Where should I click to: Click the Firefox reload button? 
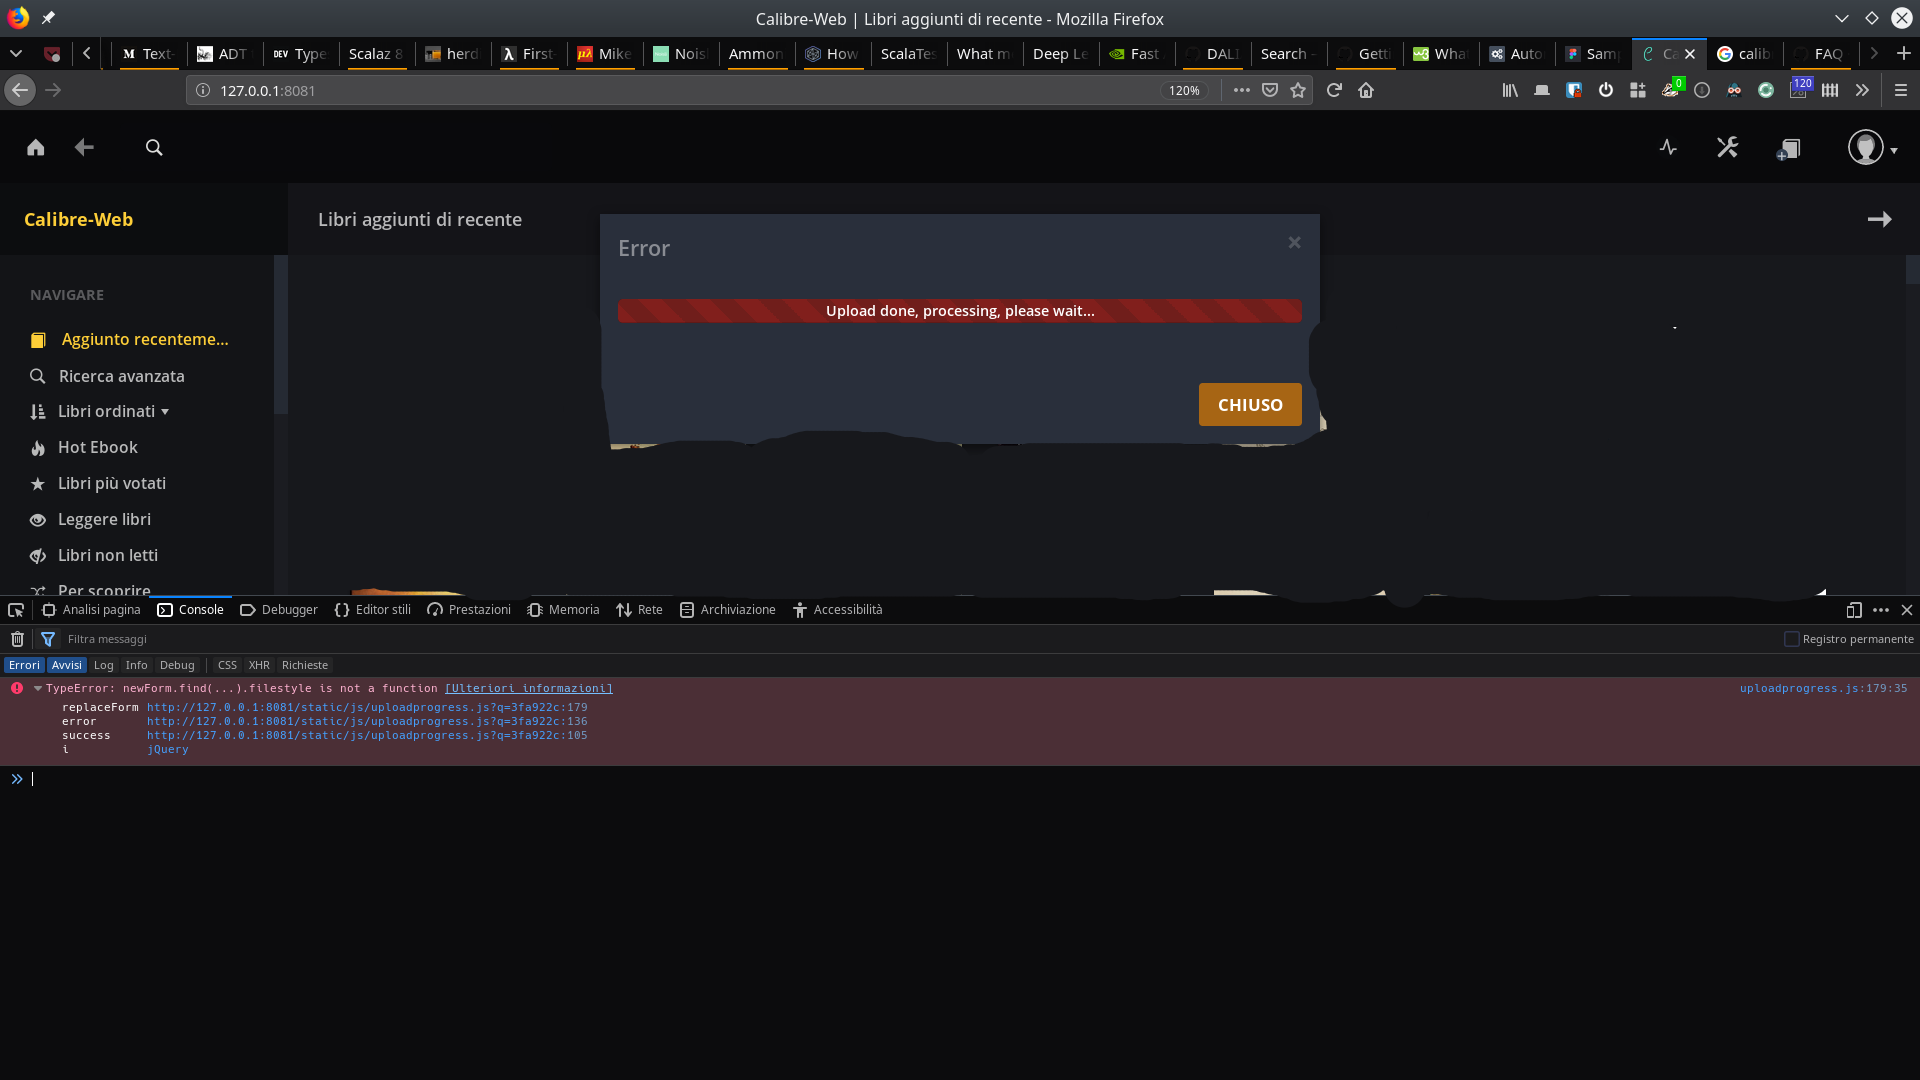tap(1334, 90)
